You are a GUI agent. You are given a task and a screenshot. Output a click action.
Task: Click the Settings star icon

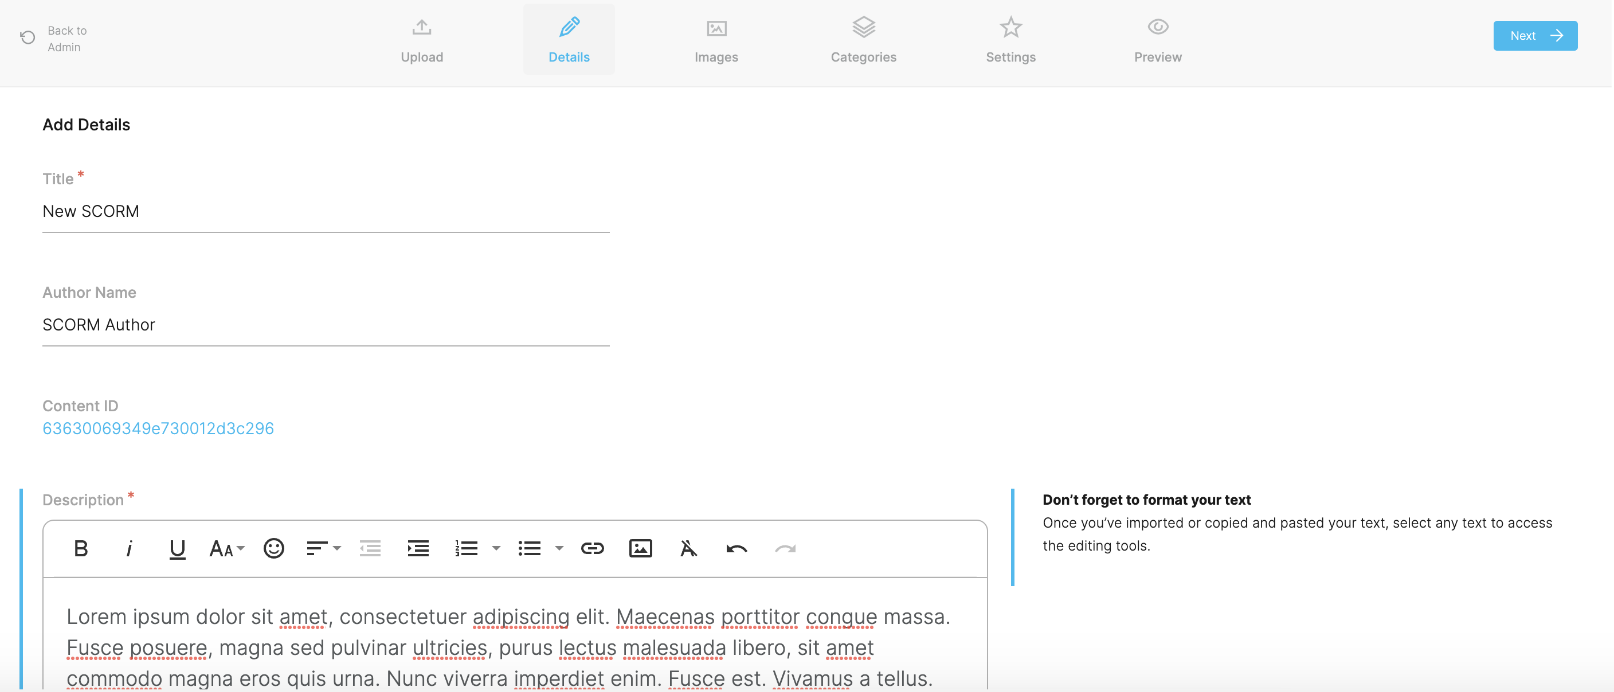1011,27
